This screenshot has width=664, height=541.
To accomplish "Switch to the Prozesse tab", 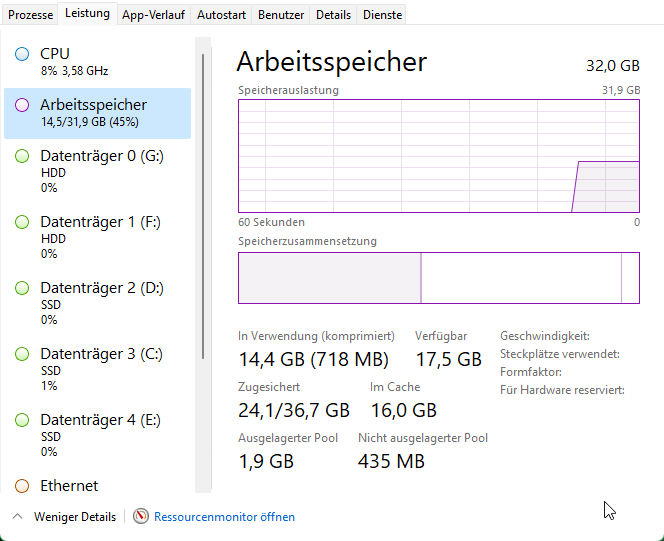I will (x=30, y=15).
